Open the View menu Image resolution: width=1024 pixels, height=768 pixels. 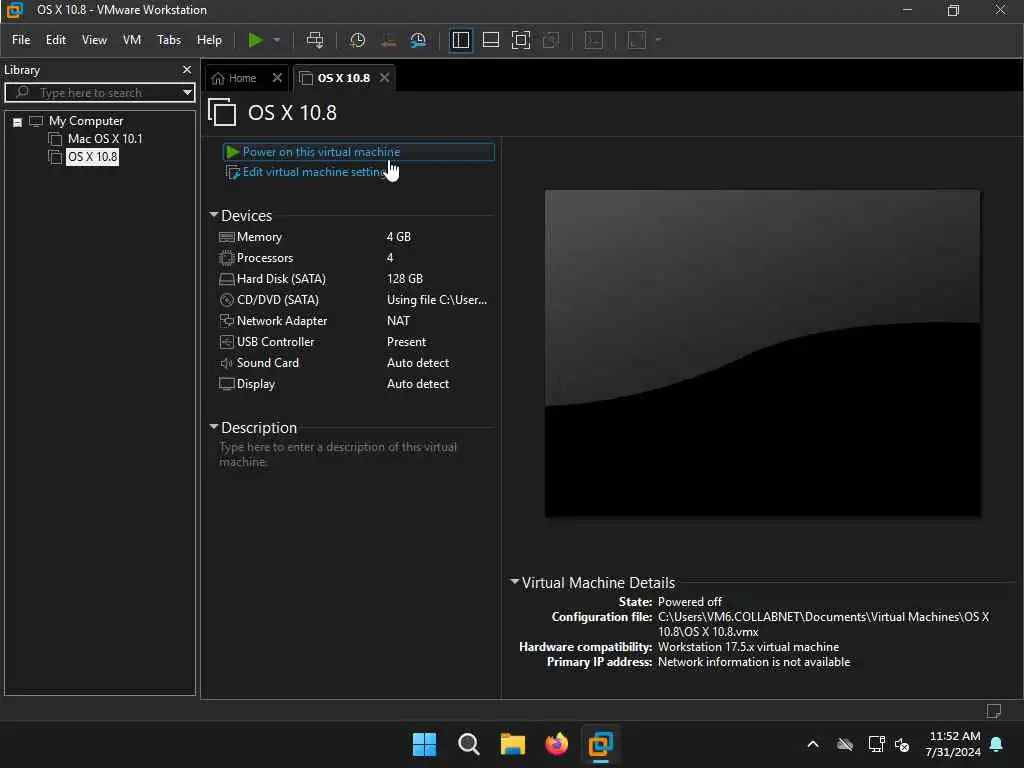click(x=94, y=40)
